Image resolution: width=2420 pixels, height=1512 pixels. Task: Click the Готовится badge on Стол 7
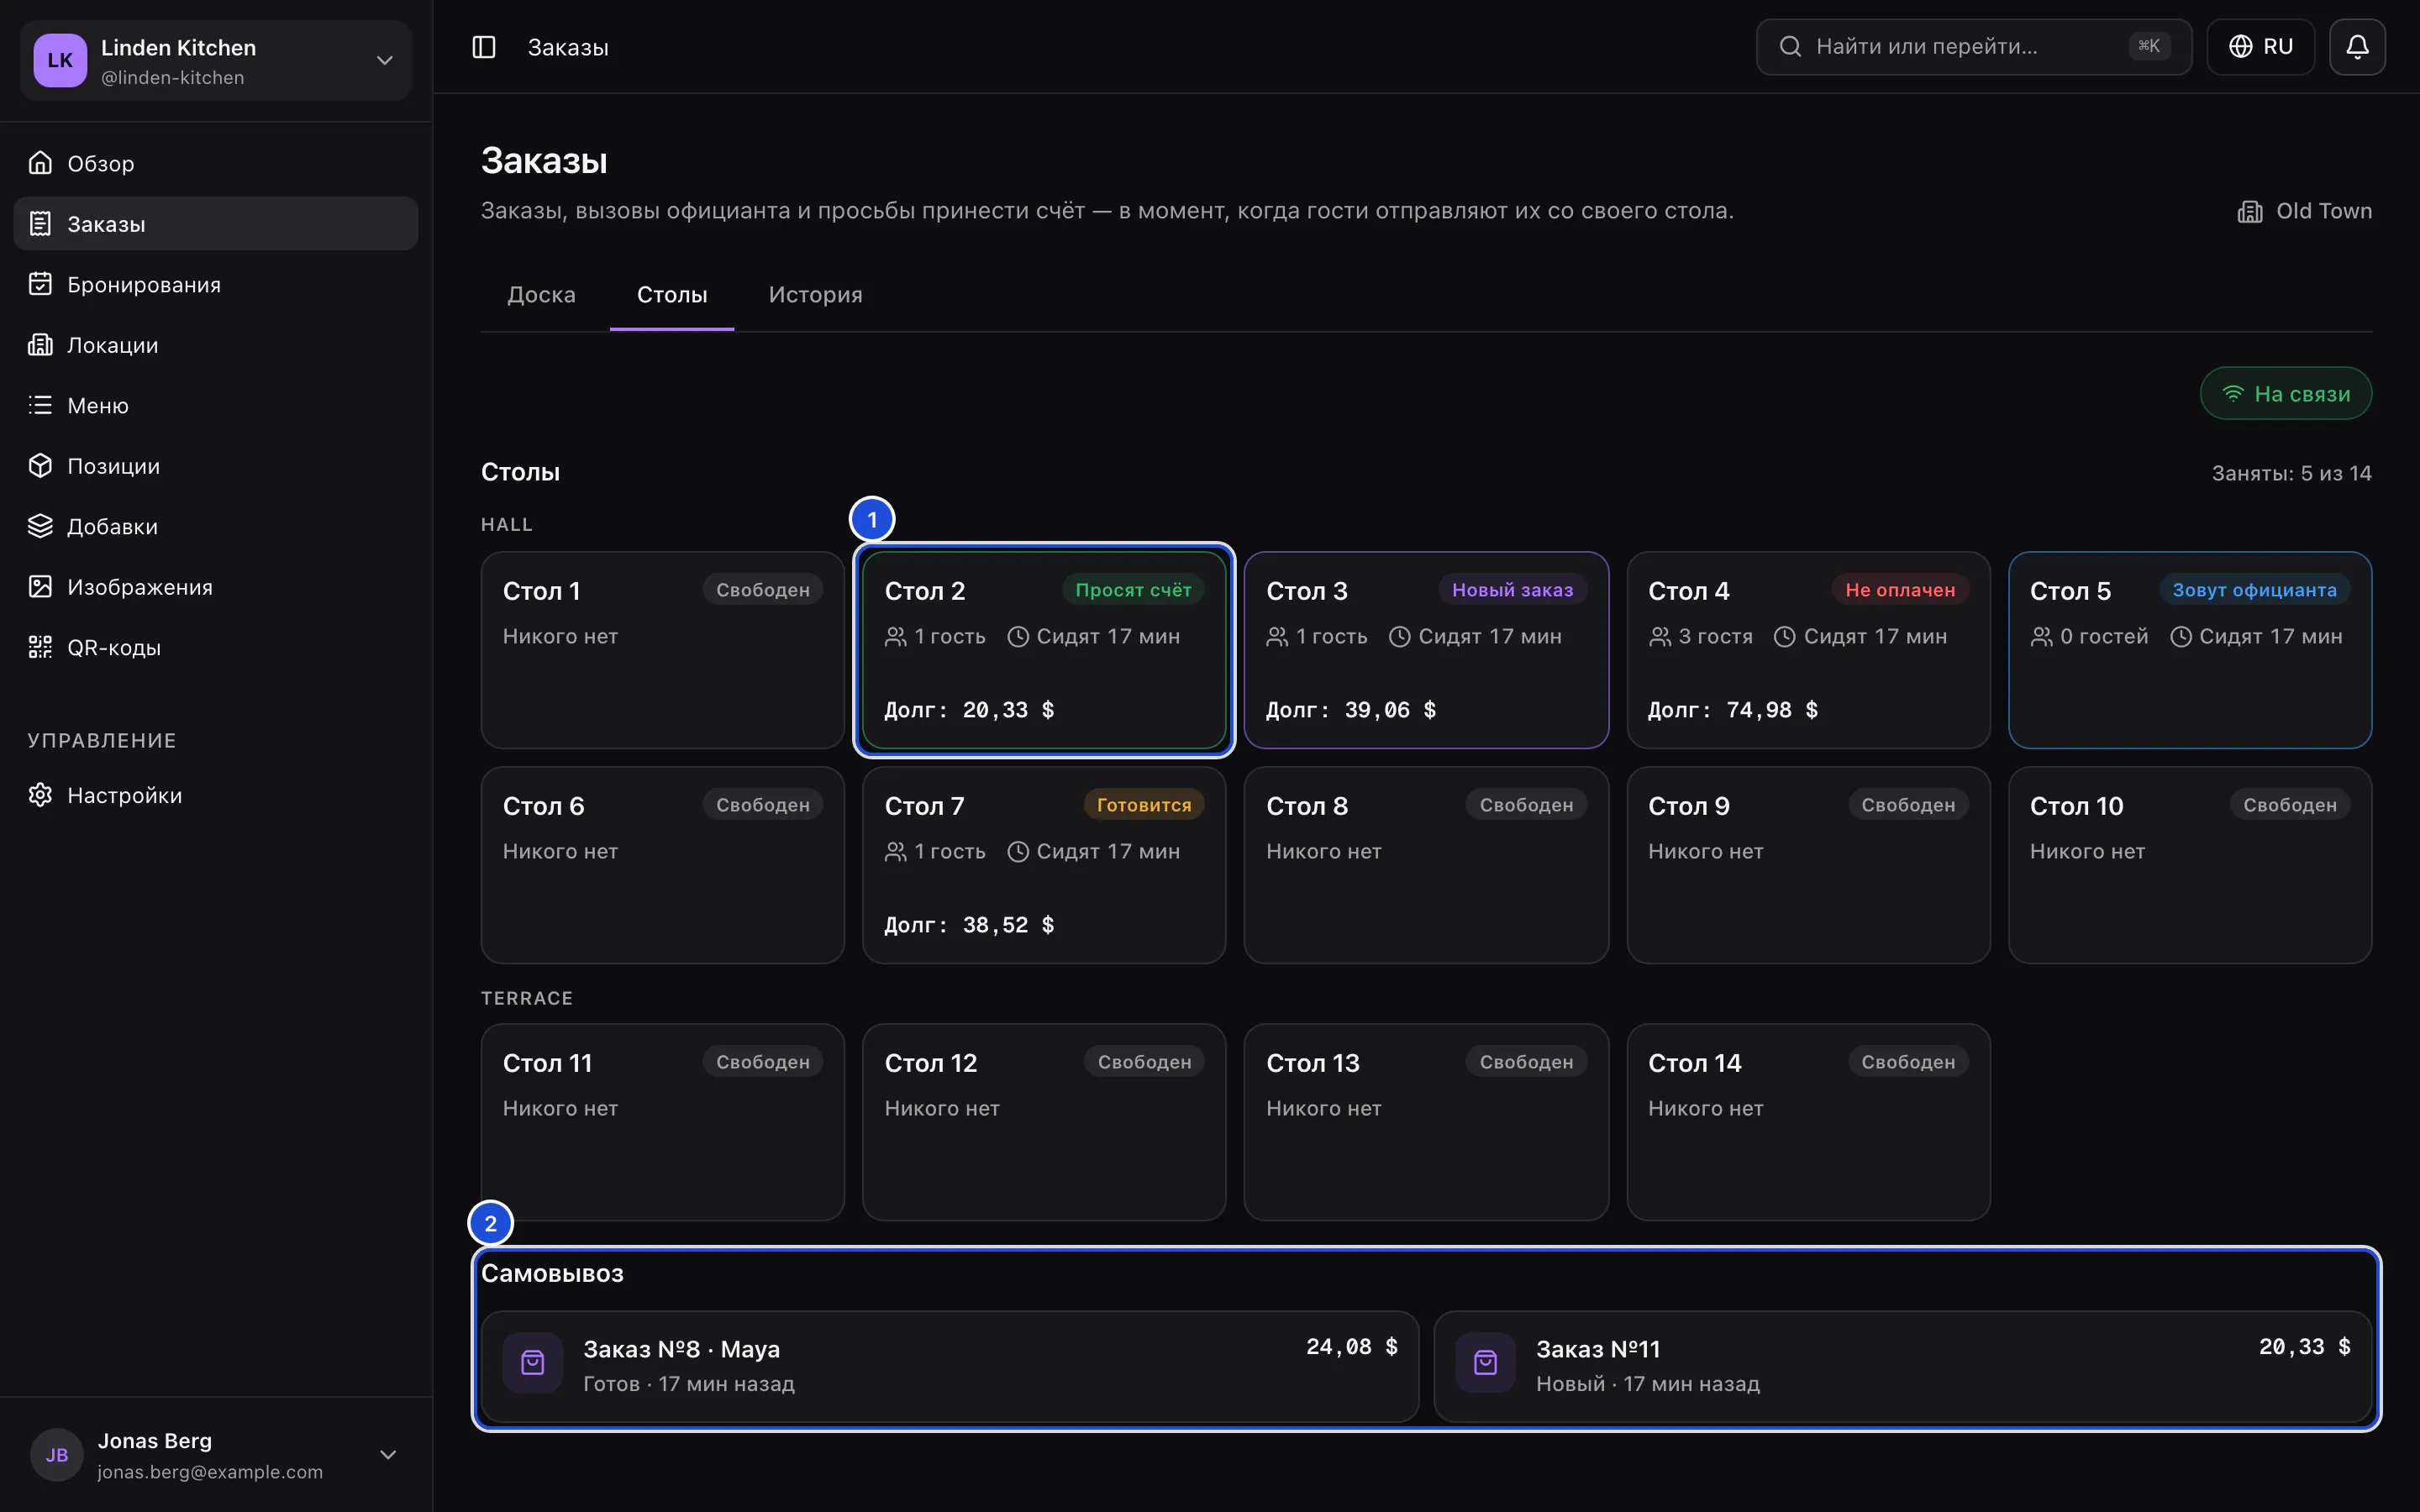point(1144,805)
